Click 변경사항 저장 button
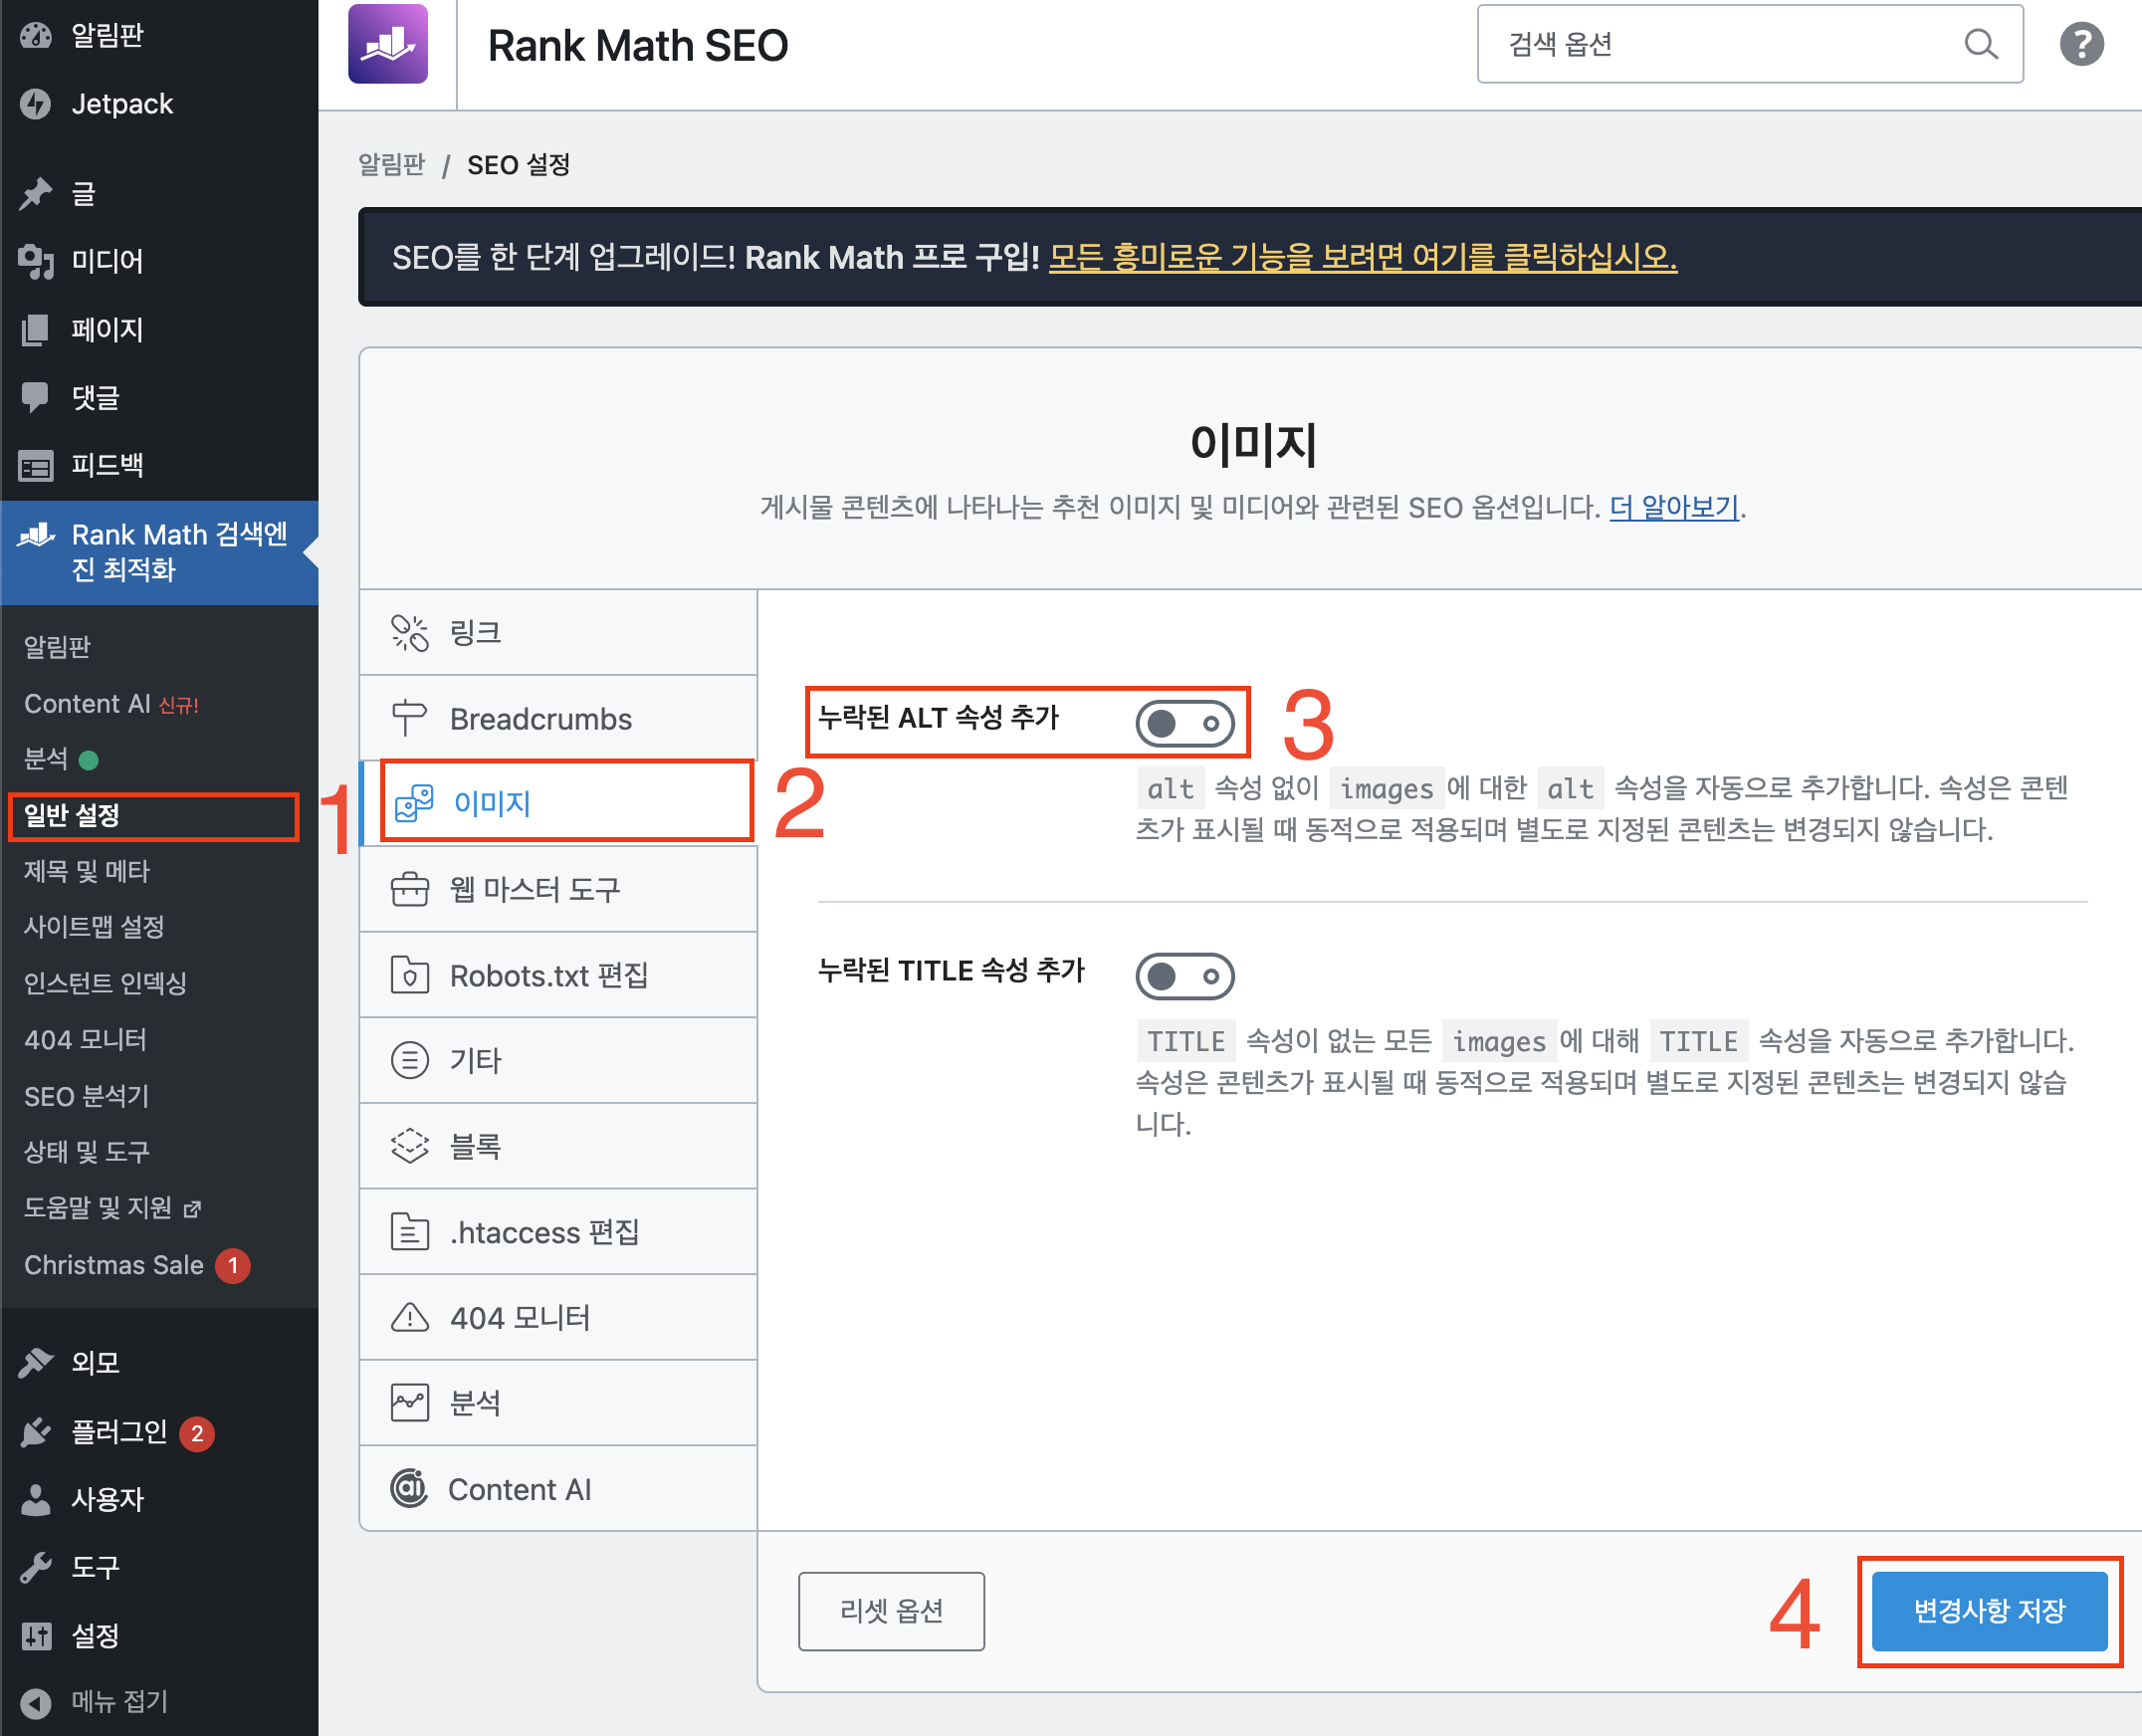Viewport: 2142px width, 1736px height. click(x=1988, y=1611)
